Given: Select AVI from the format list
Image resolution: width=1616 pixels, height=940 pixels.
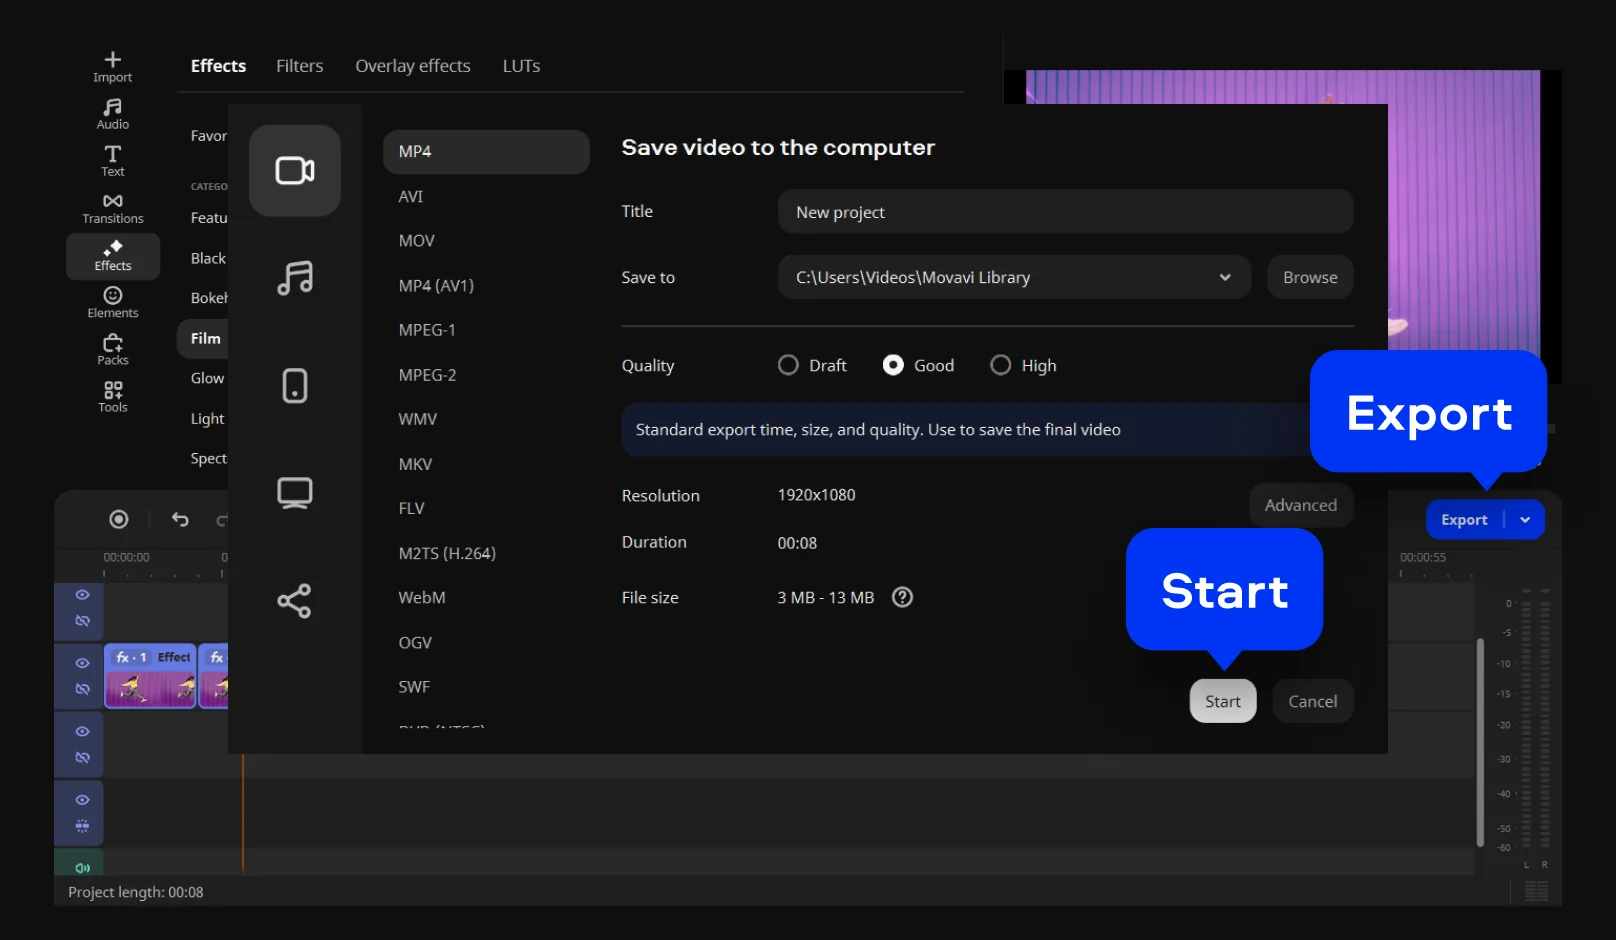Looking at the screenshot, I should (x=411, y=197).
